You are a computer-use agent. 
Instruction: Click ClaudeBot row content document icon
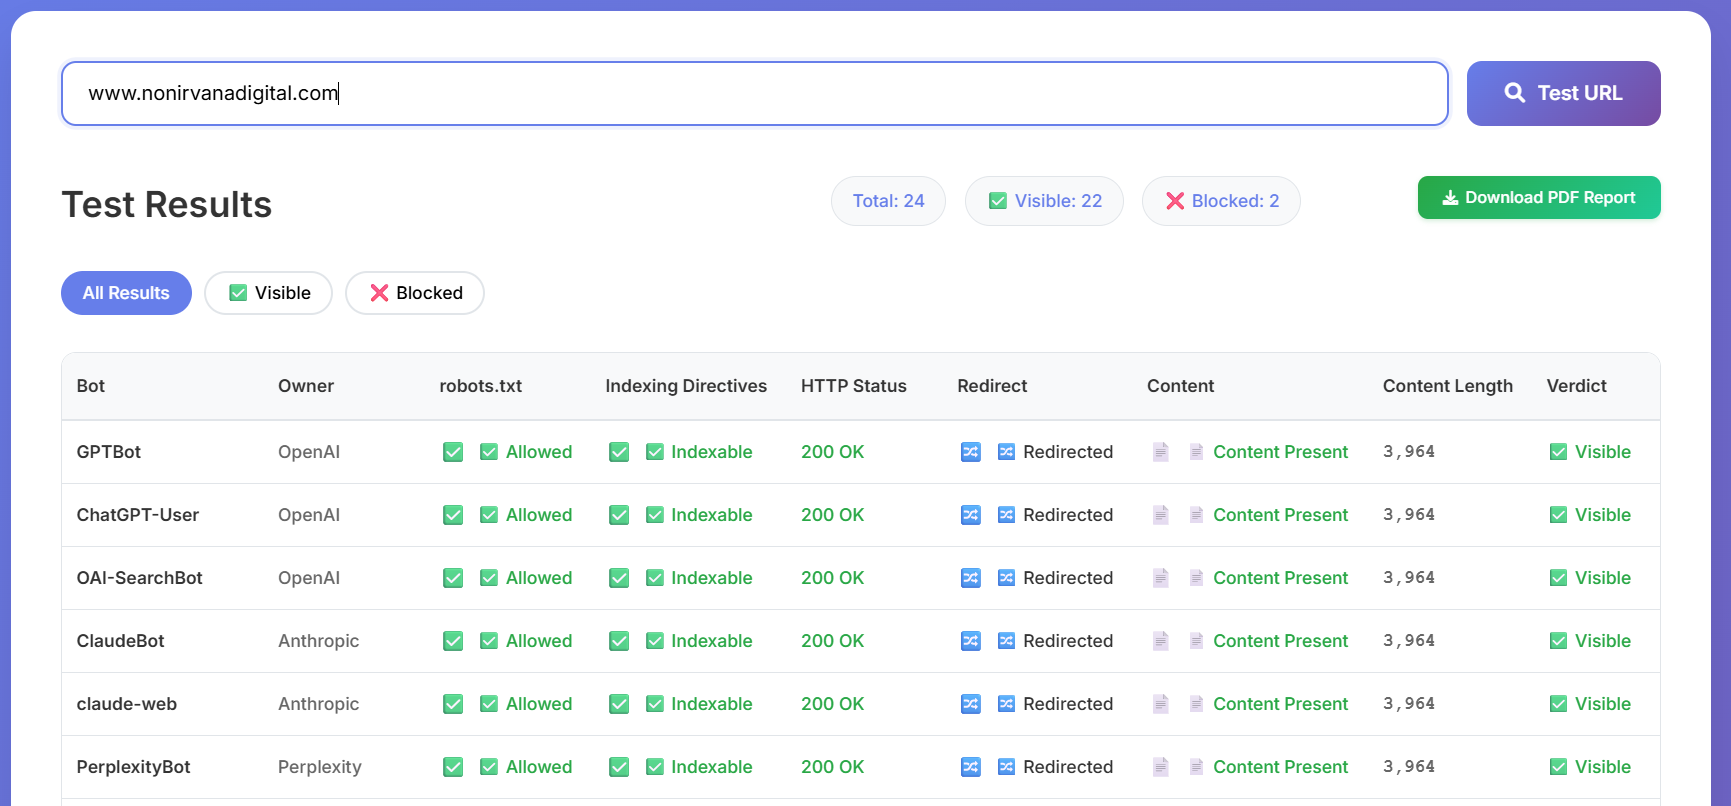click(x=1161, y=641)
